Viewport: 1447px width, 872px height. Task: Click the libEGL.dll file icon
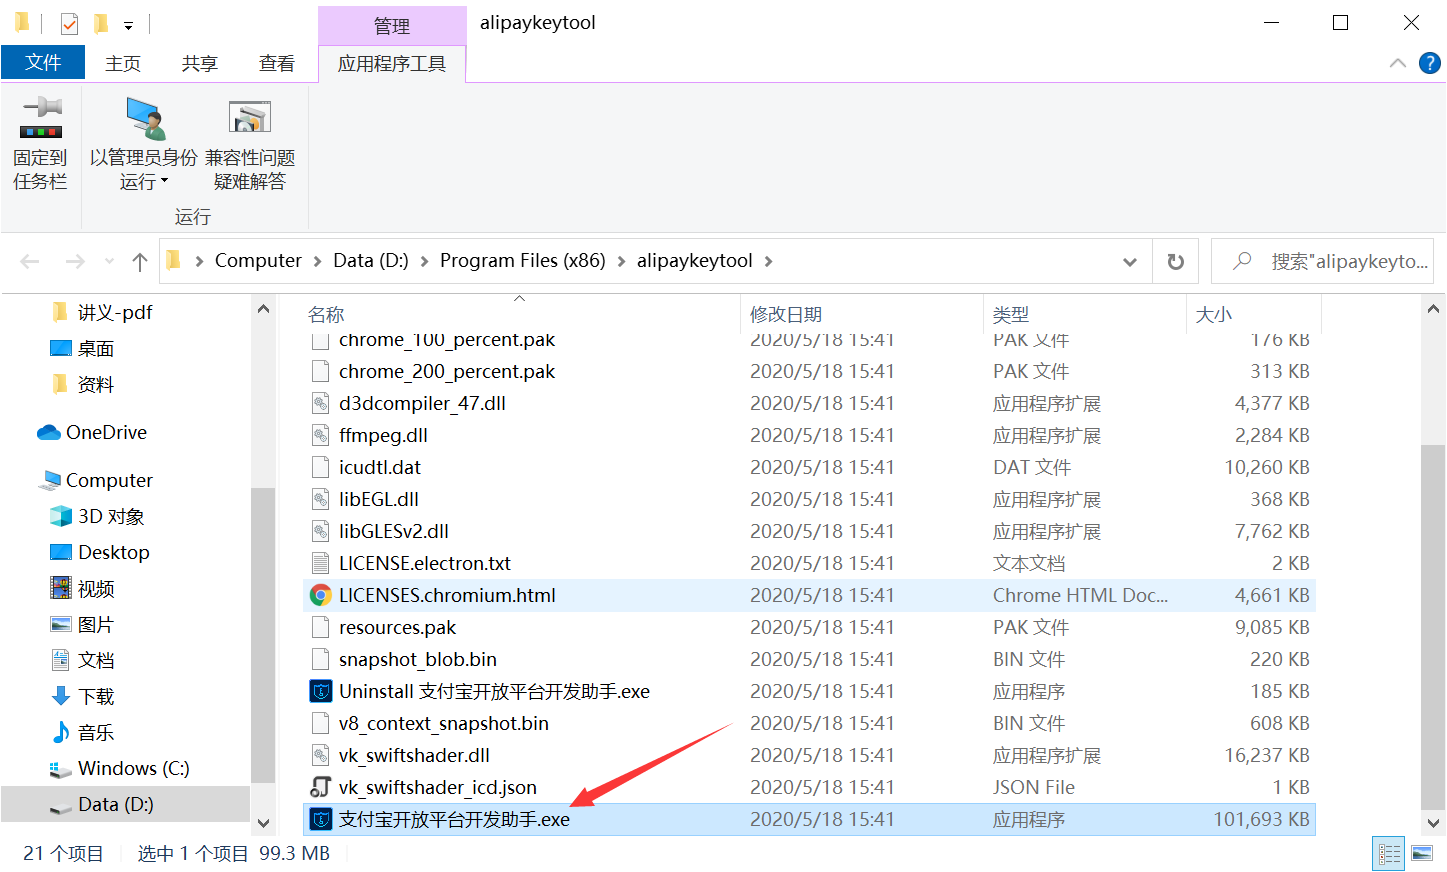320,500
